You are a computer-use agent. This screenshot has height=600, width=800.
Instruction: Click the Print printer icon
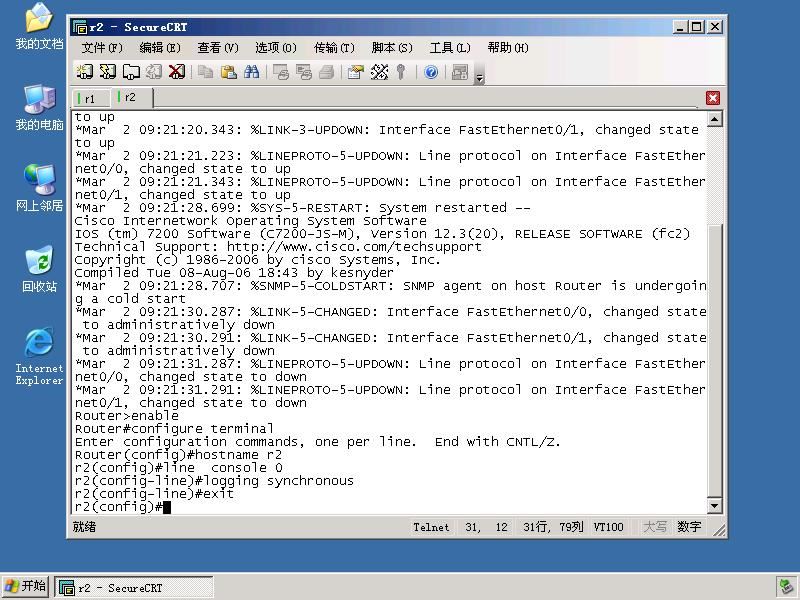tap(327, 72)
